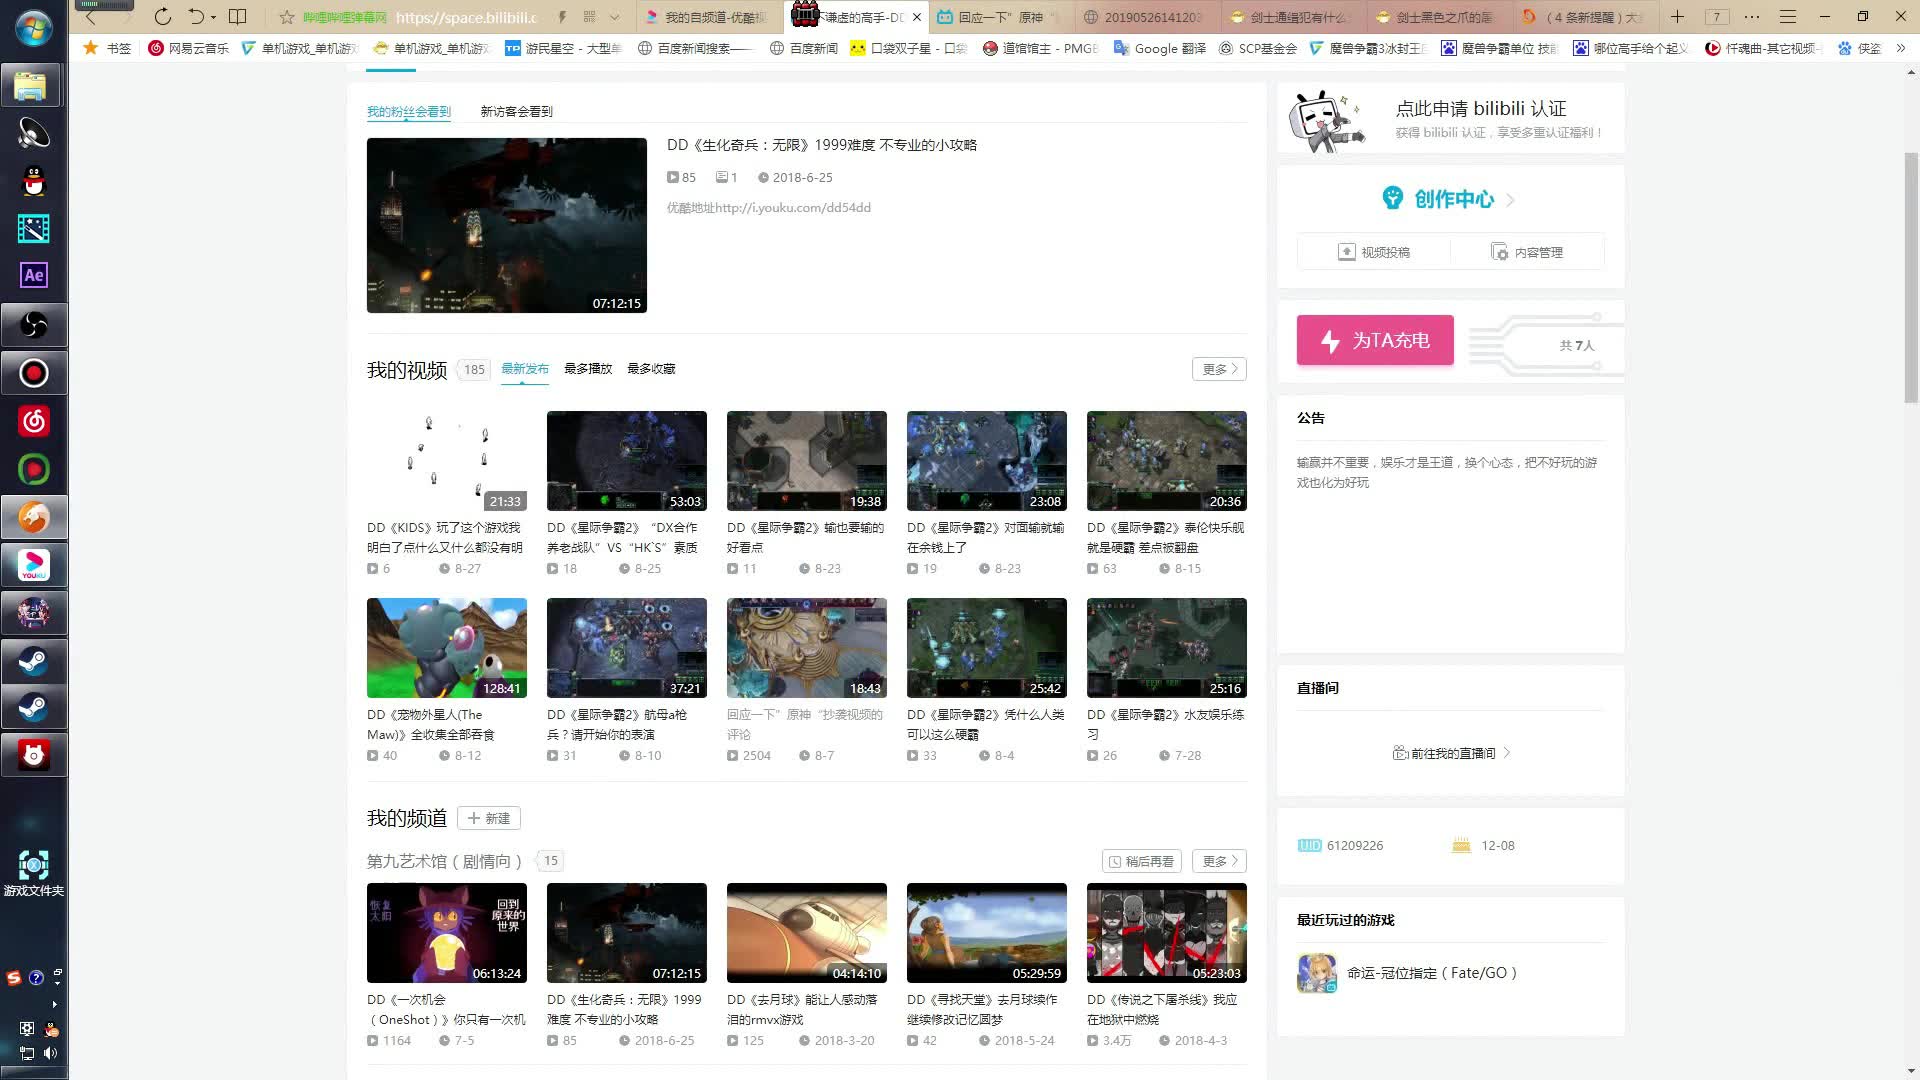This screenshot has width=1920, height=1080.
Task: Switch to the 我的自频道-优酷 tab
Action: [708, 17]
